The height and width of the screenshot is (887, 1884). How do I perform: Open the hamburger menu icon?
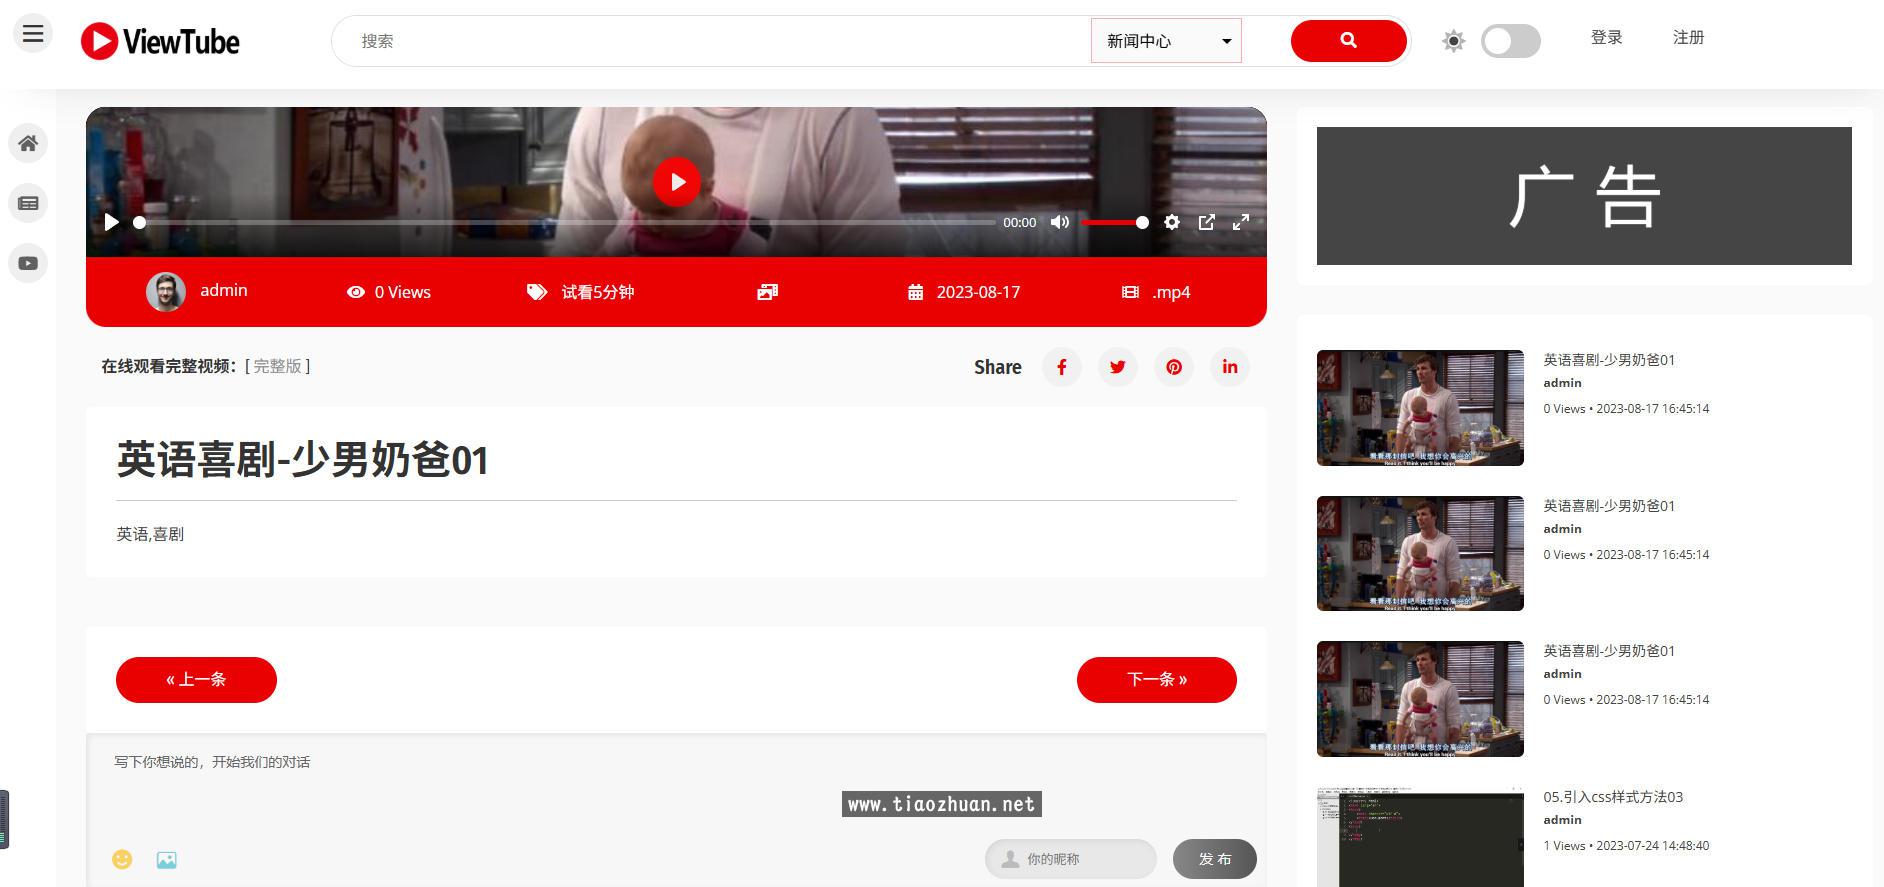coord(33,34)
